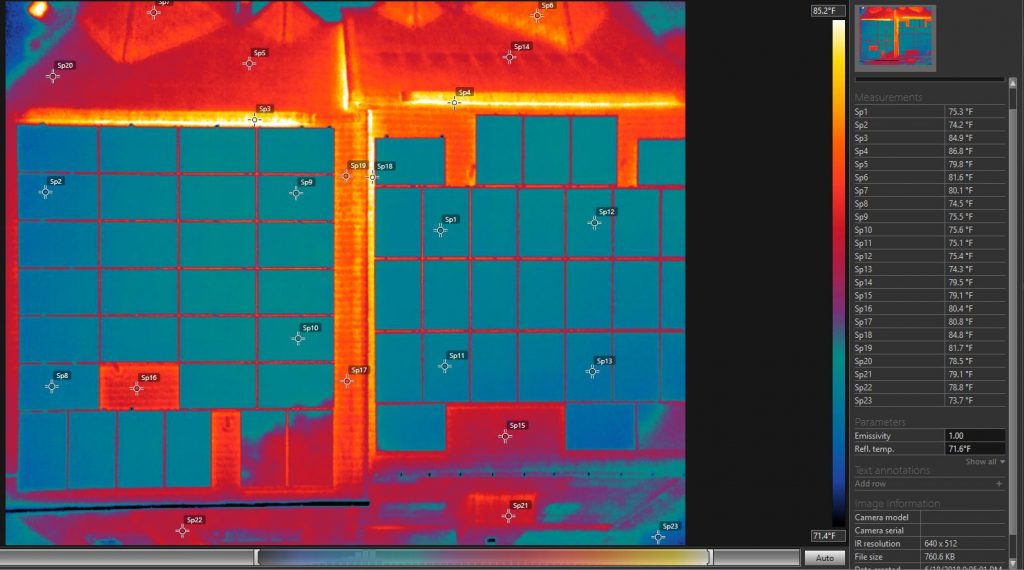Select the Sp14 spot marker on thermal image
This screenshot has height=570, width=1024.
(x=509, y=57)
